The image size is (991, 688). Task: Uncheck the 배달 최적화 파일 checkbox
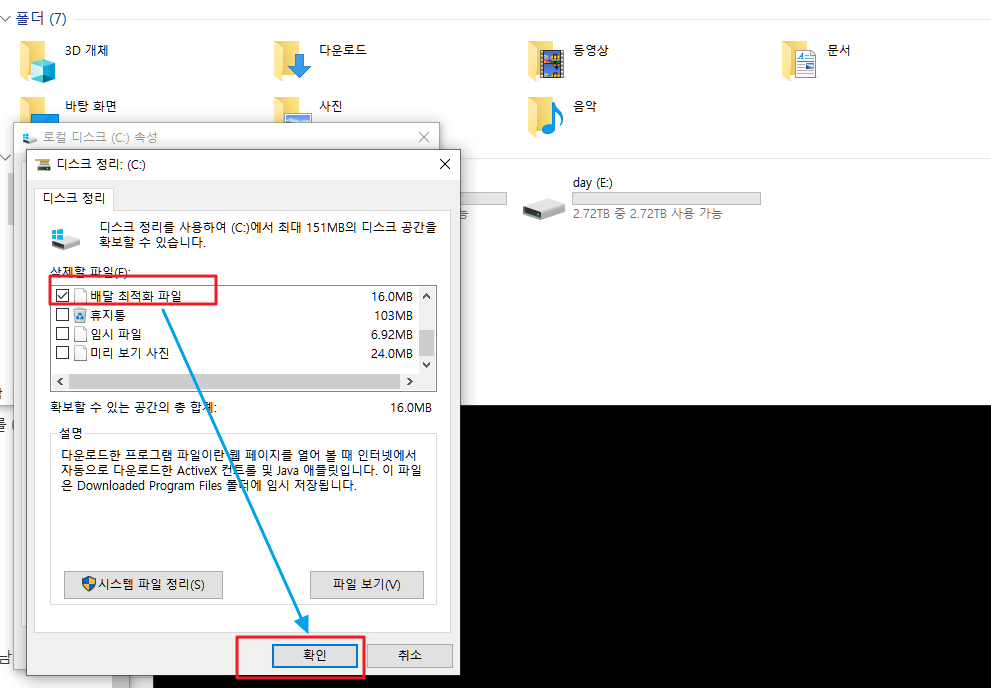[x=63, y=295]
